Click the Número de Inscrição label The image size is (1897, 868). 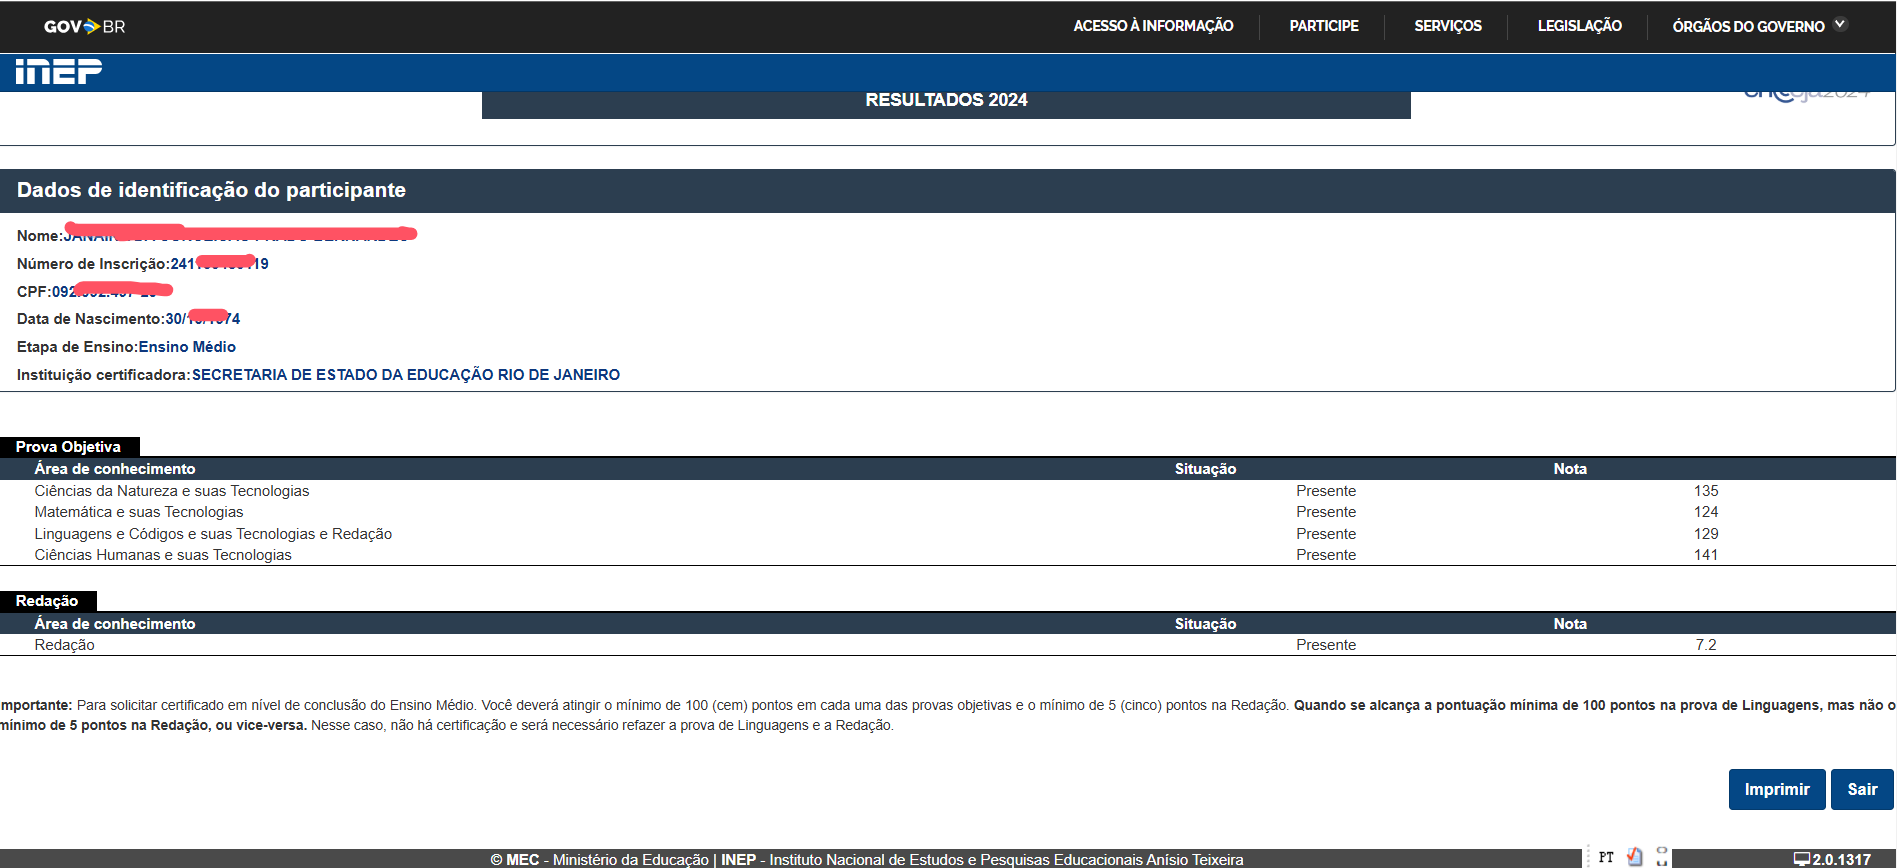pos(93,264)
